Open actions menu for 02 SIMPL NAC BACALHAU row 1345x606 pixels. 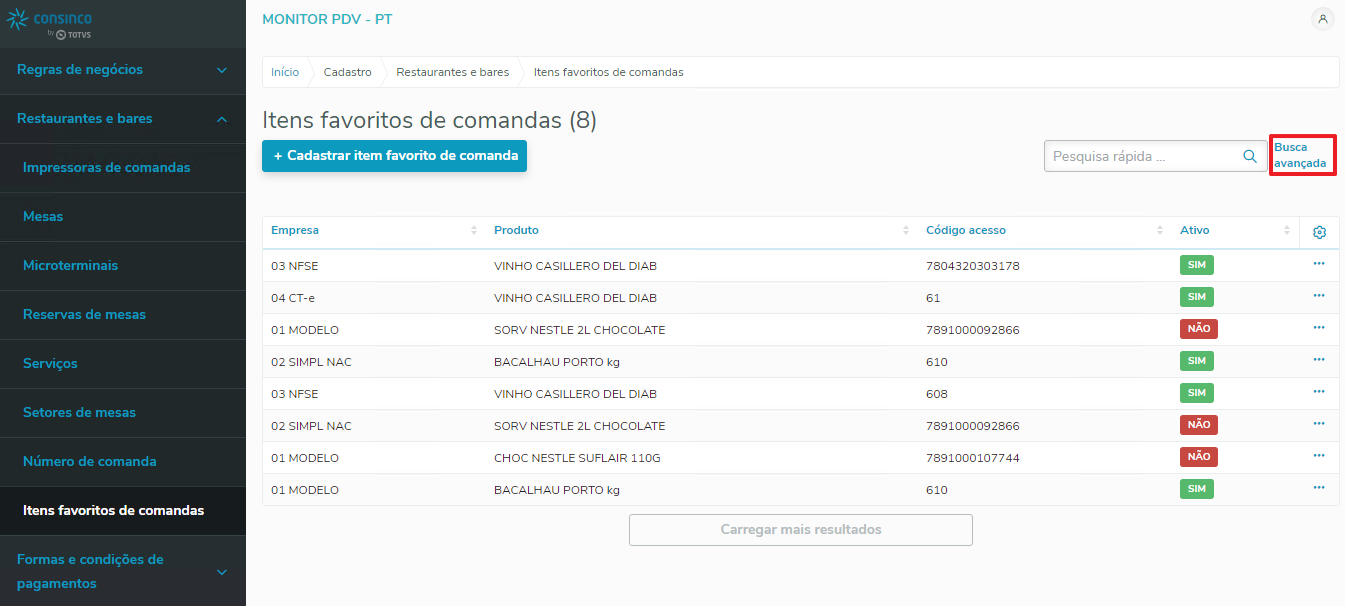(1319, 359)
